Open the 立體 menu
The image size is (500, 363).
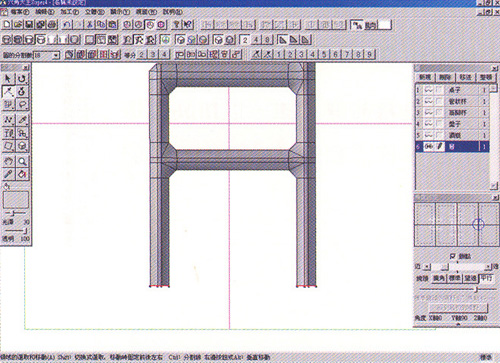click(94, 12)
